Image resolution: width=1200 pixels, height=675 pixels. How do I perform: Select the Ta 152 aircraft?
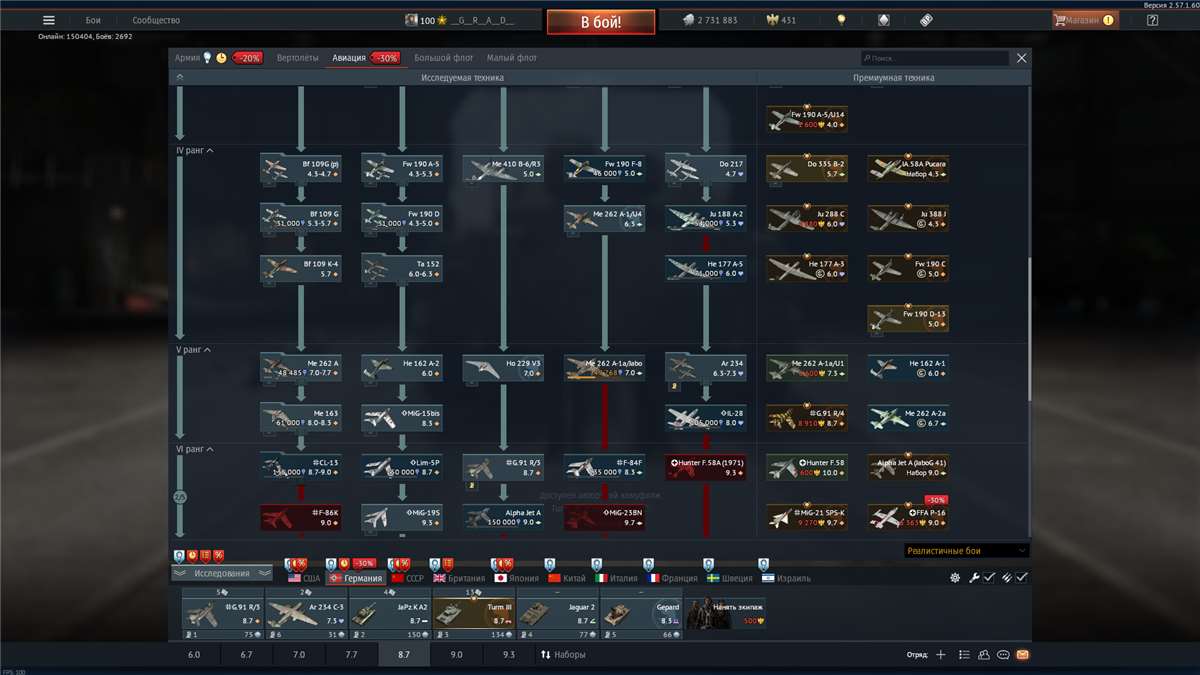click(402, 268)
